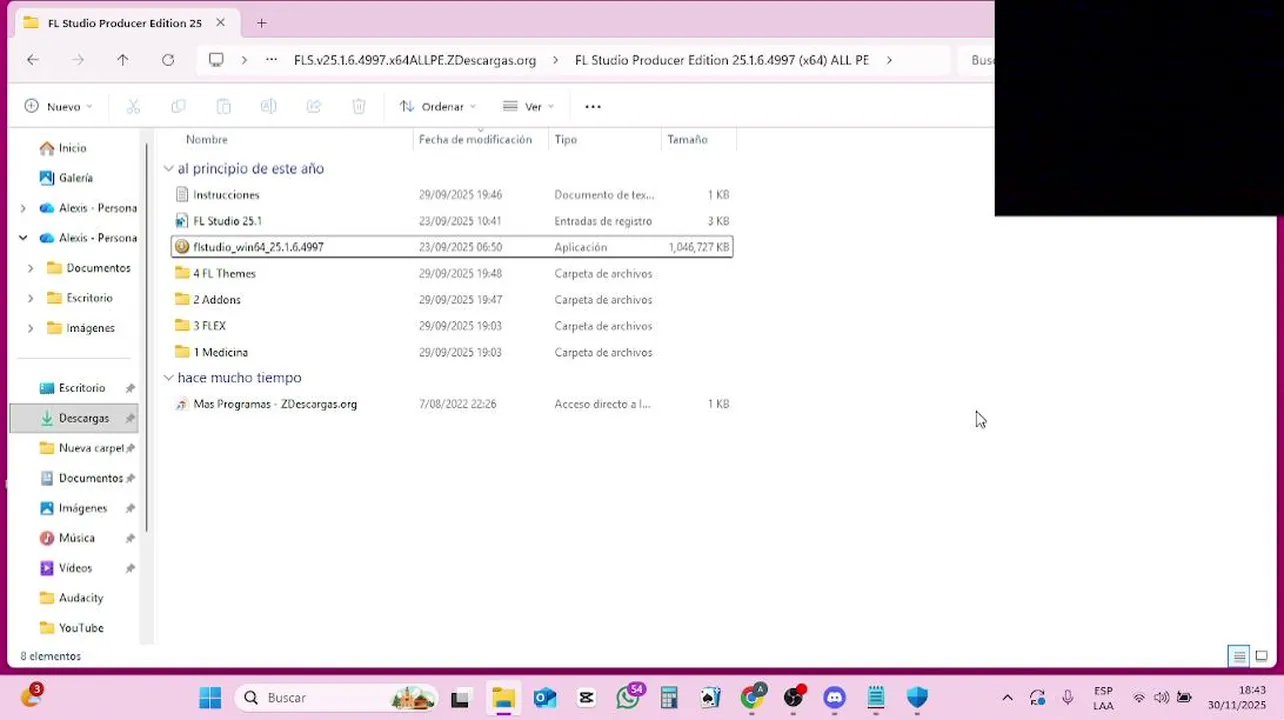Image resolution: width=1284 pixels, height=720 pixels.
Task: Select the FL Studio Producer Edition 25 tab
Action: click(124, 23)
